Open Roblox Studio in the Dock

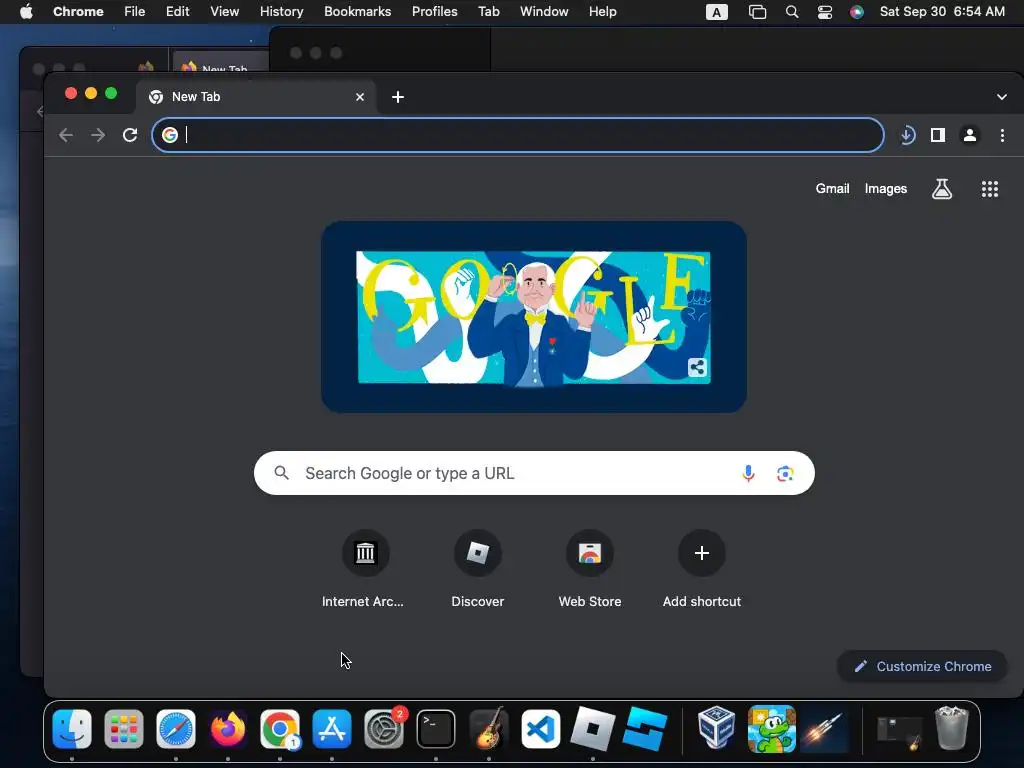[x=645, y=729]
